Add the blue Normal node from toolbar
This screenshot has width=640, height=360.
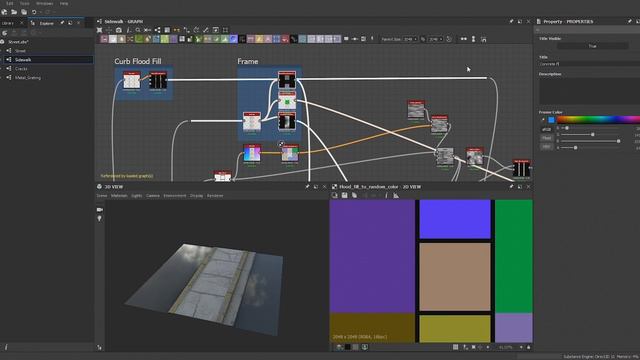[x=233, y=39]
